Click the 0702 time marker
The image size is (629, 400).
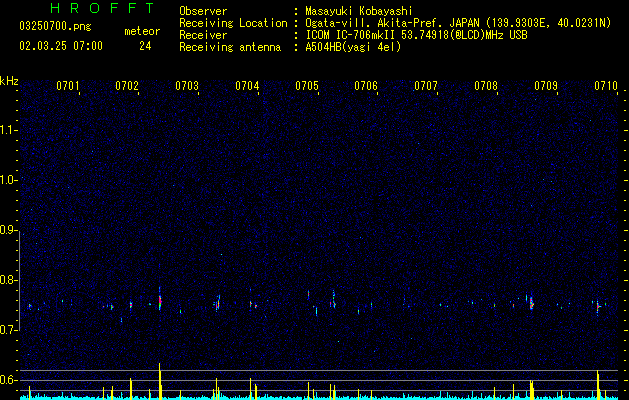click(x=127, y=86)
